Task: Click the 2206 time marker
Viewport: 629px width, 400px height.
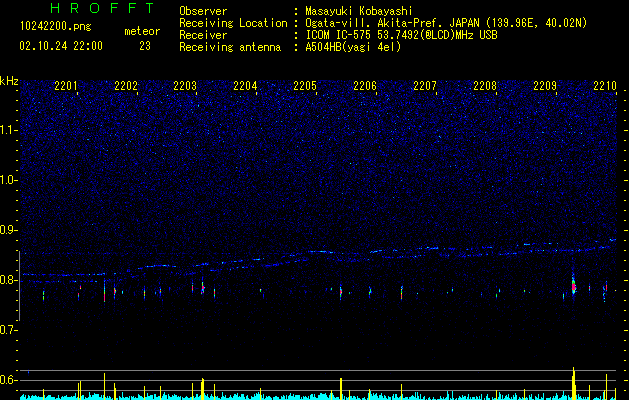Action: [365, 86]
